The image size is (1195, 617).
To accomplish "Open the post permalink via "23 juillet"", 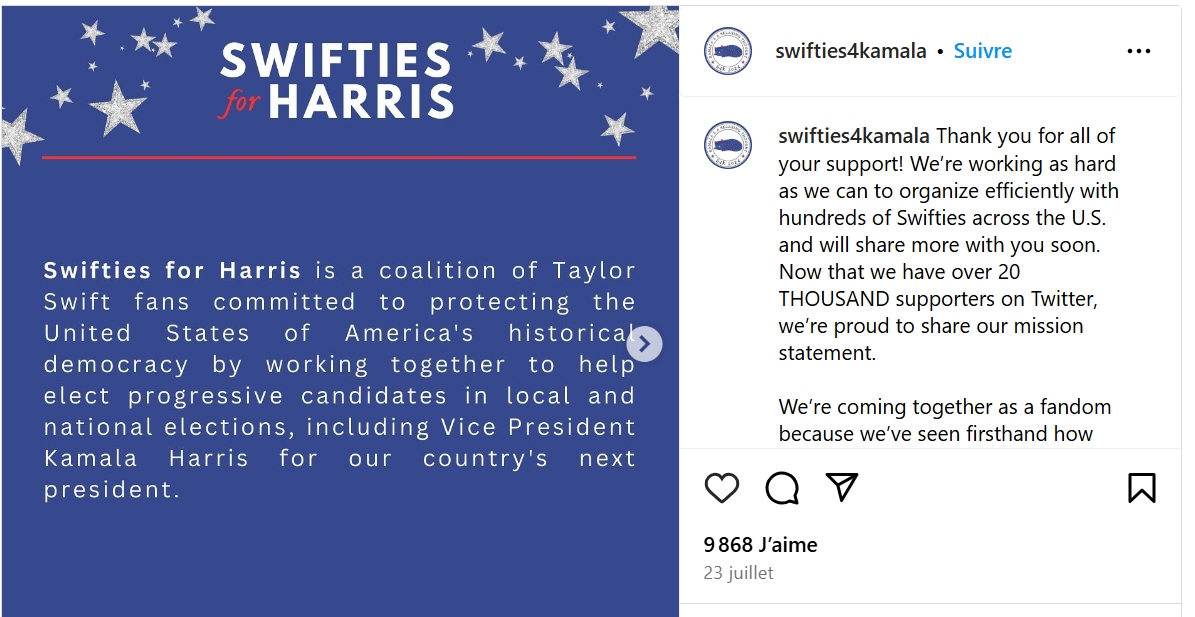I will click(738, 573).
